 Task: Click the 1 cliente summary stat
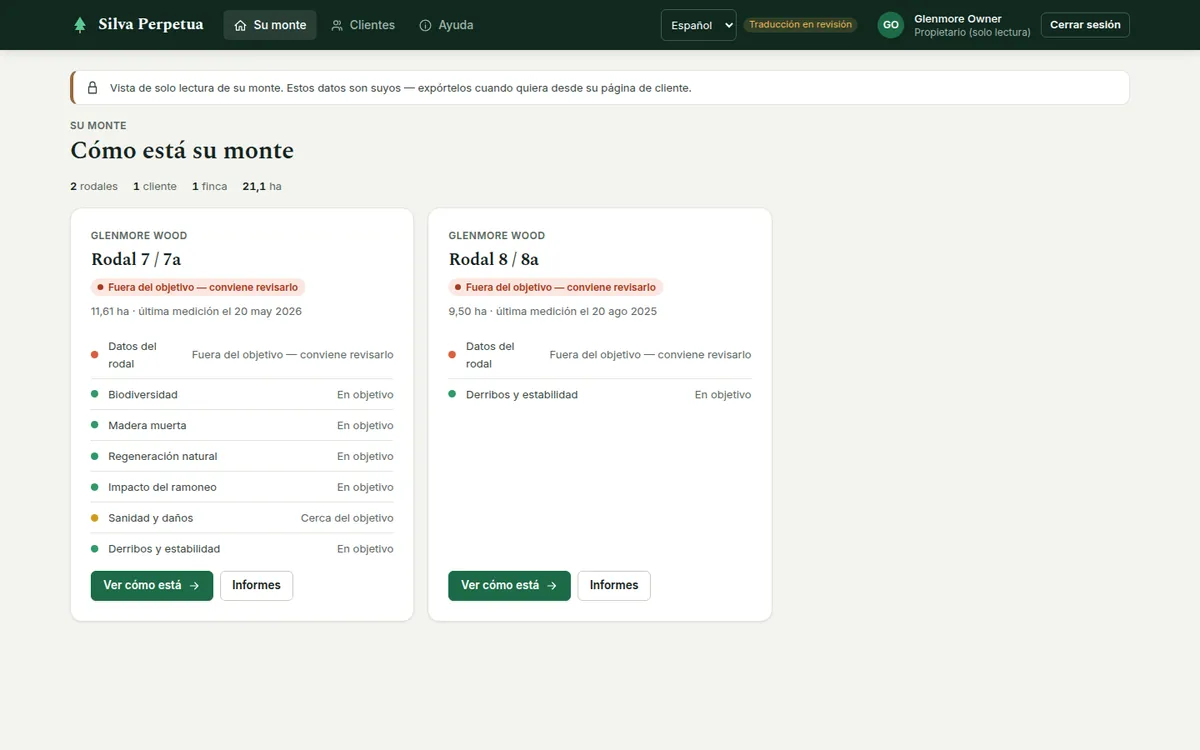click(155, 186)
